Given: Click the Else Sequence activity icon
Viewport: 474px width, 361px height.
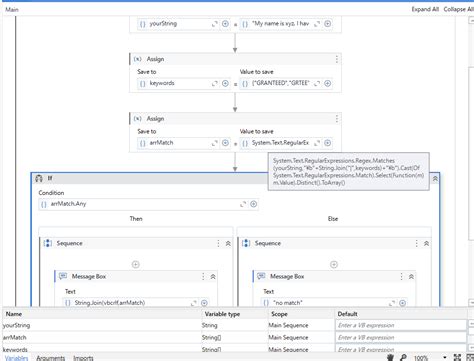Looking at the screenshot, I should 246,243.
